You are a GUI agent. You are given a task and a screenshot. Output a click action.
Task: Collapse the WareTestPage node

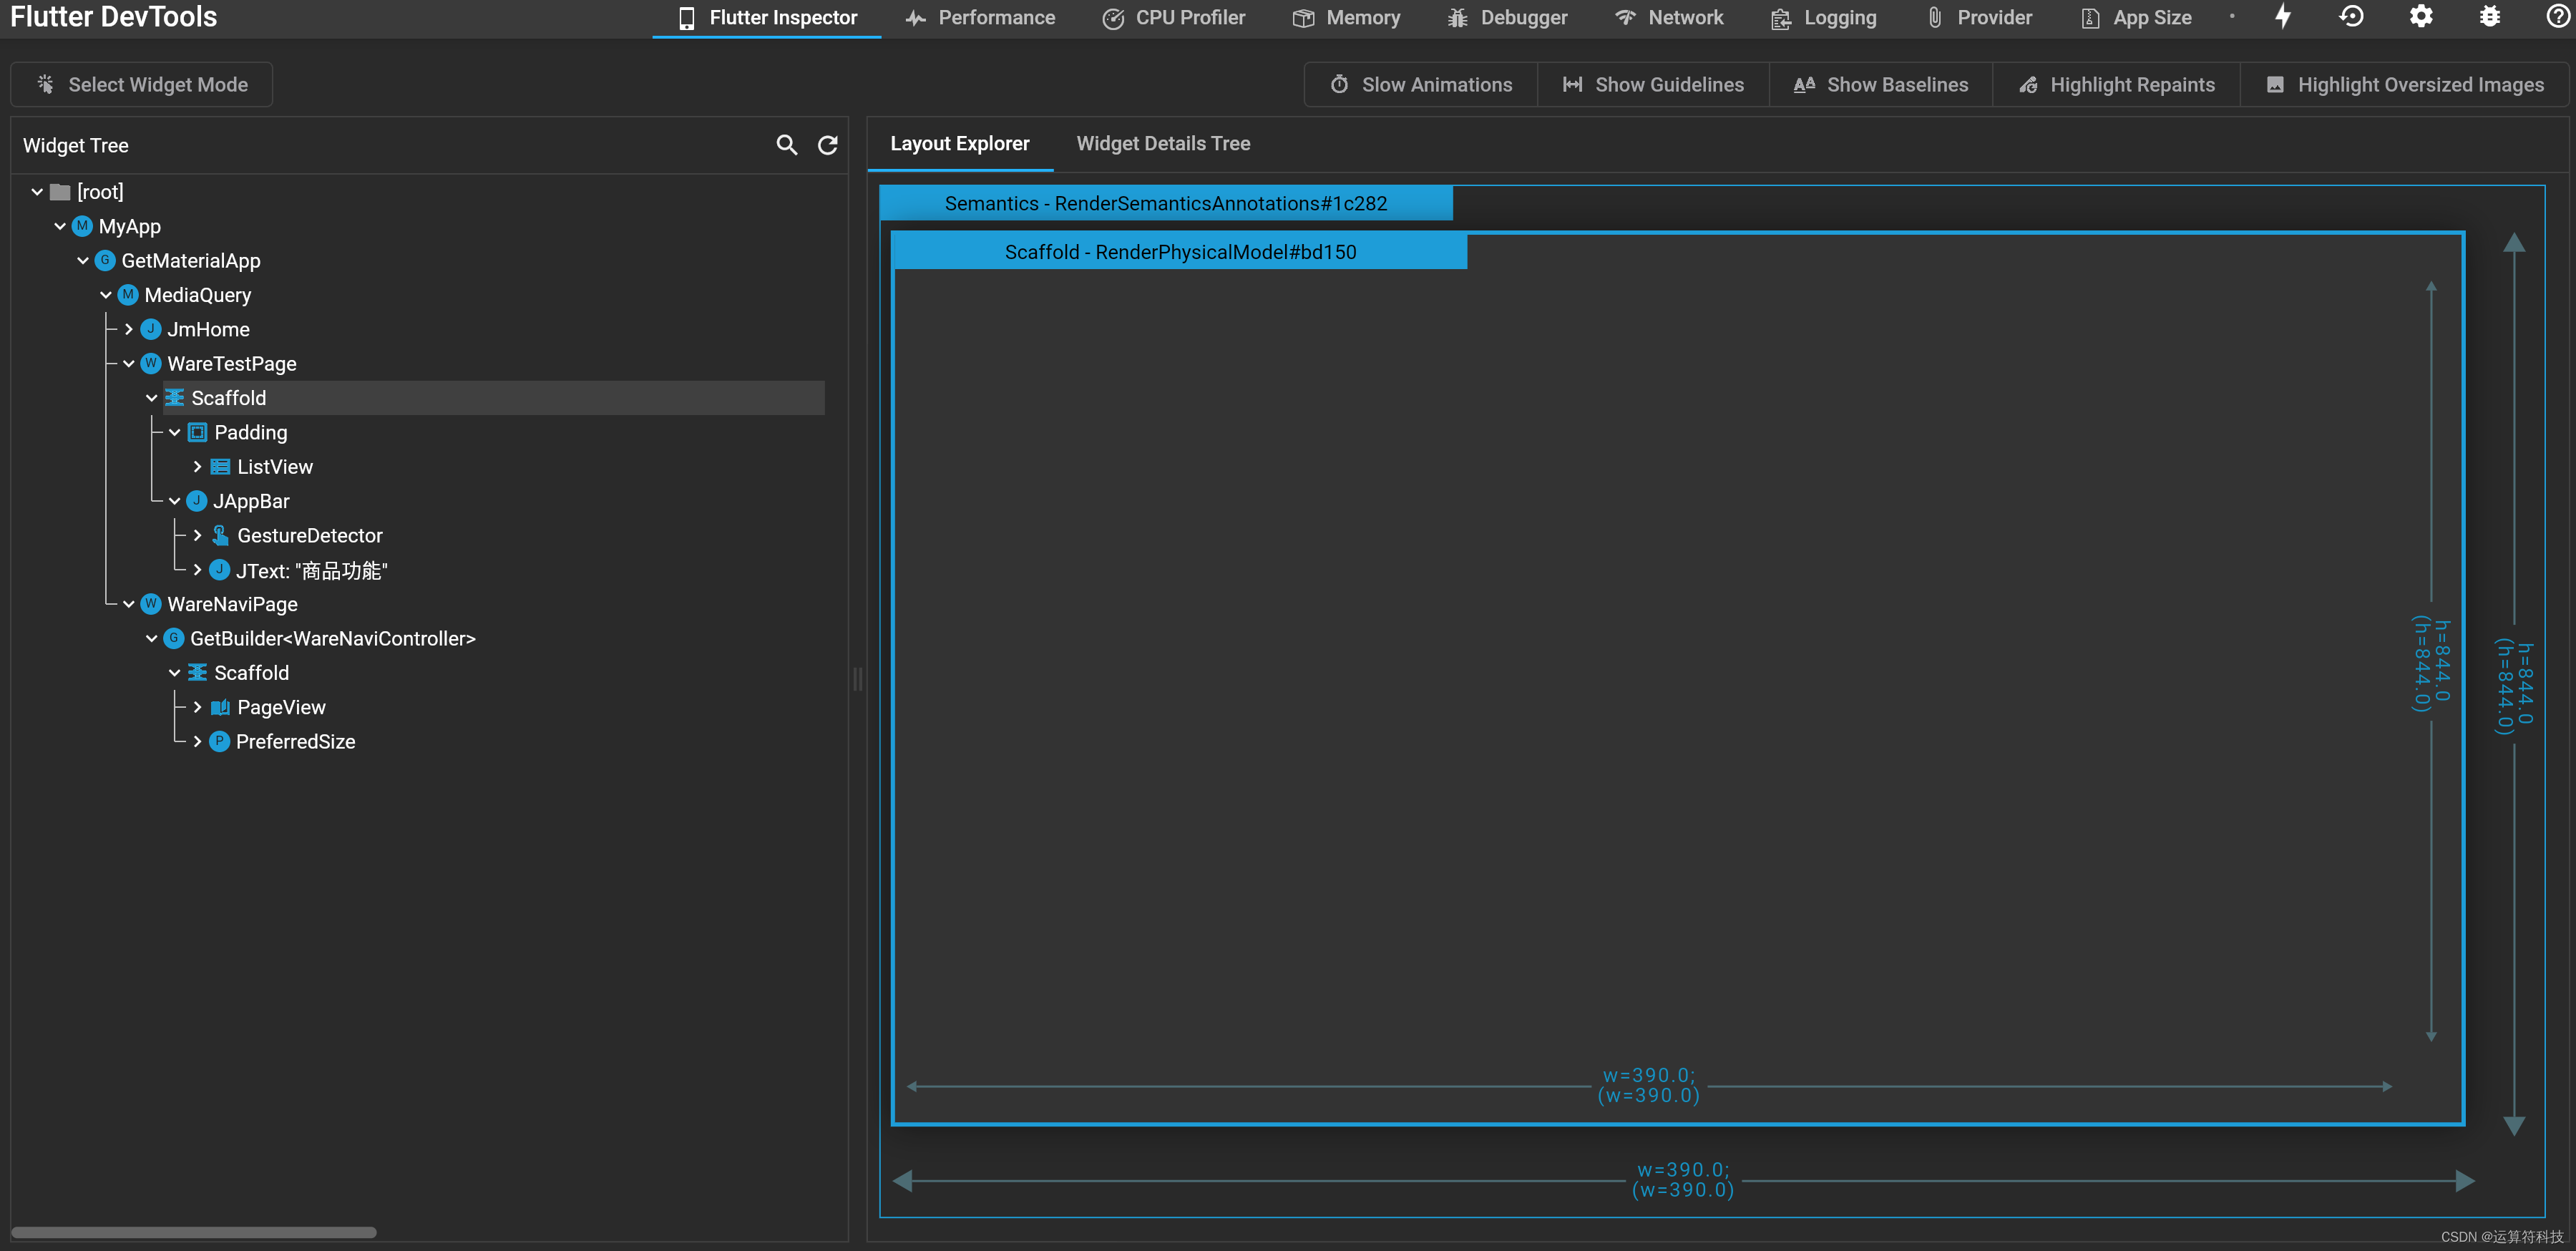[129, 364]
